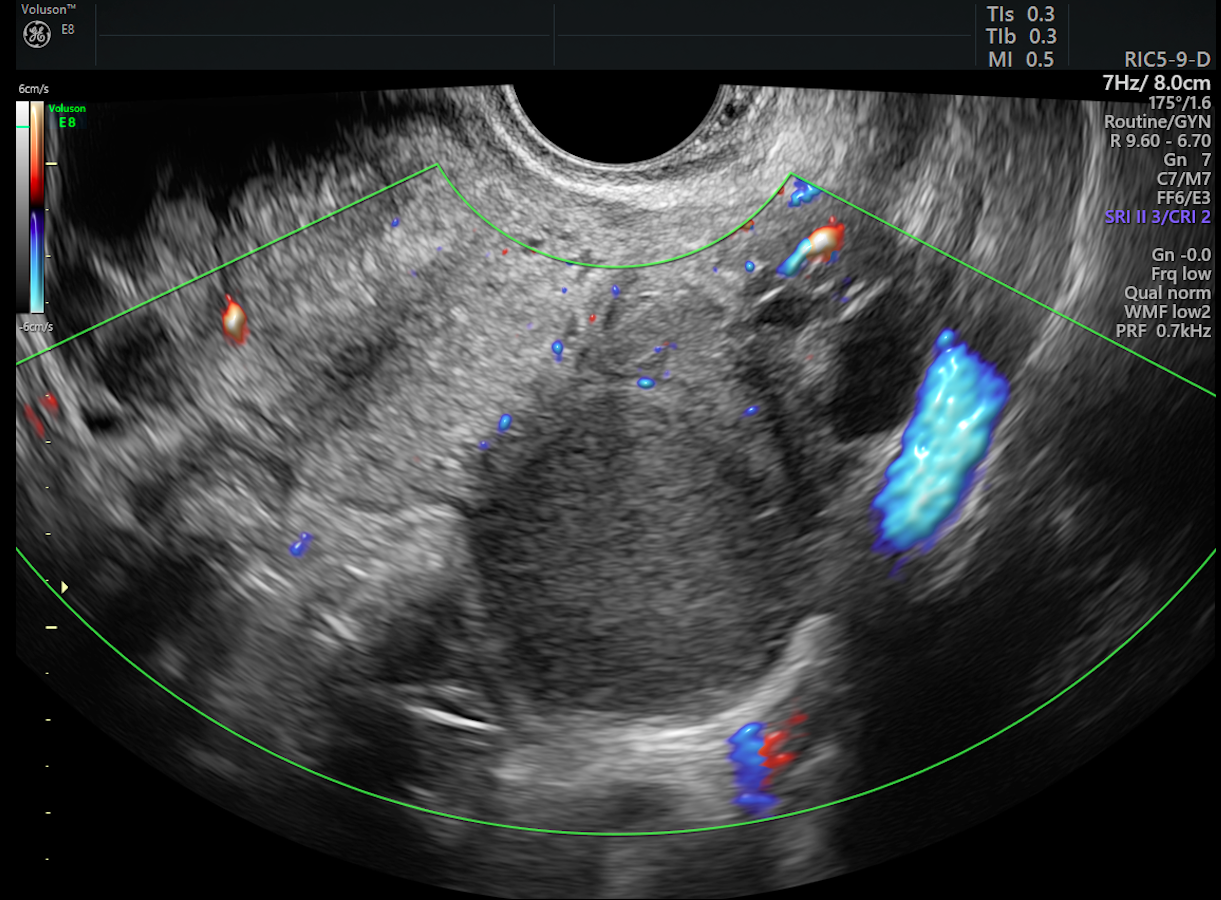Click the 7Hz/ 8.0cm frame rate readout

(1156, 83)
